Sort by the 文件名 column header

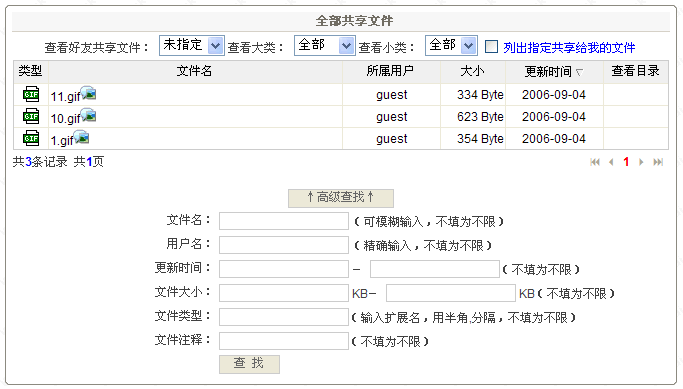[x=195, y=71]
